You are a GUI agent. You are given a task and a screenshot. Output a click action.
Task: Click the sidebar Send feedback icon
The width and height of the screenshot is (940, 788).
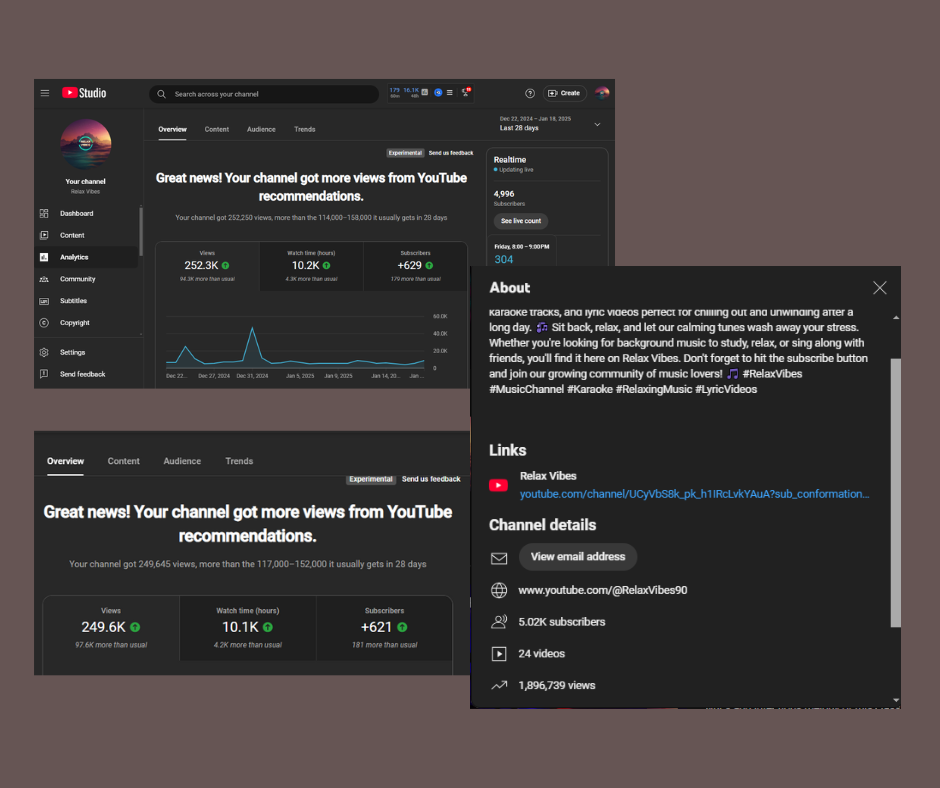point(44,374)
